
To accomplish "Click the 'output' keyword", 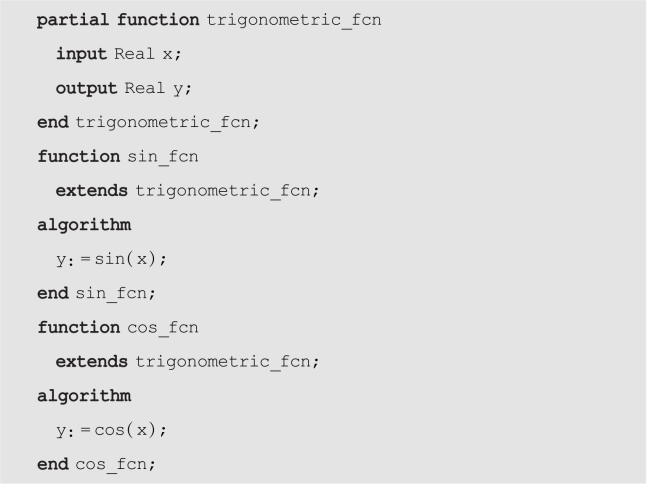I will (86, 88).
